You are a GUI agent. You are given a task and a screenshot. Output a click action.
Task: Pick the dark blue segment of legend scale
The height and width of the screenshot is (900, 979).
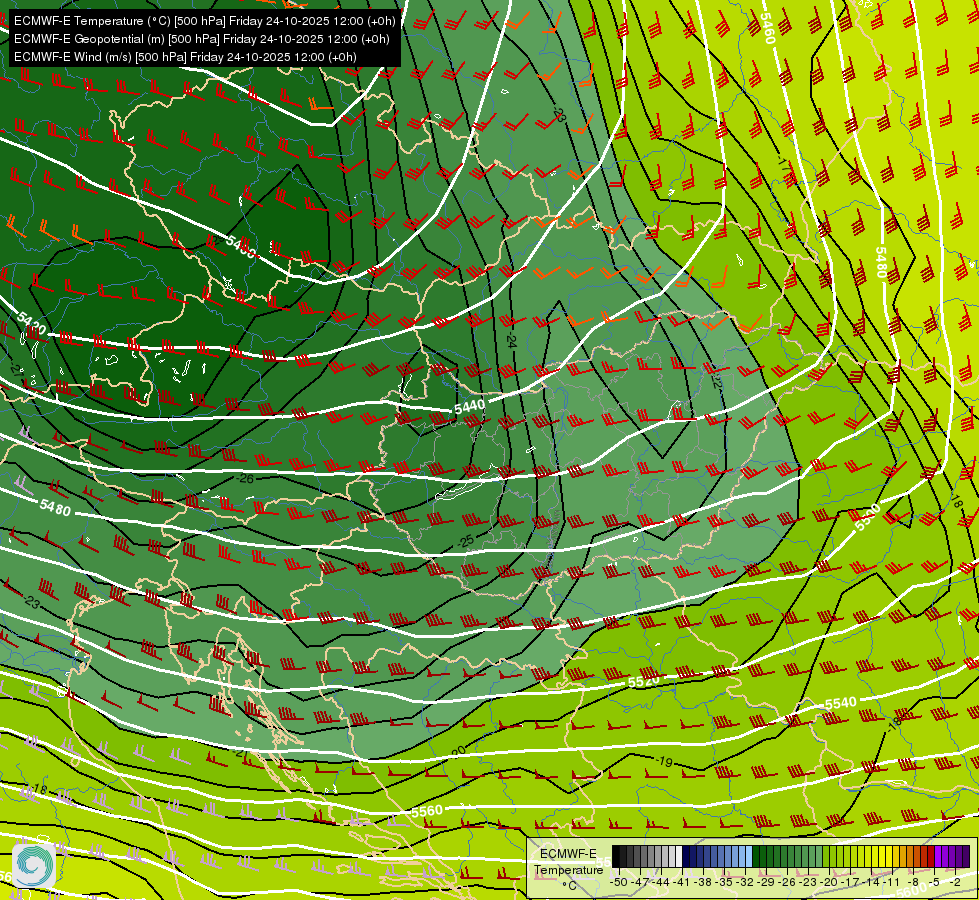point(687,857)
